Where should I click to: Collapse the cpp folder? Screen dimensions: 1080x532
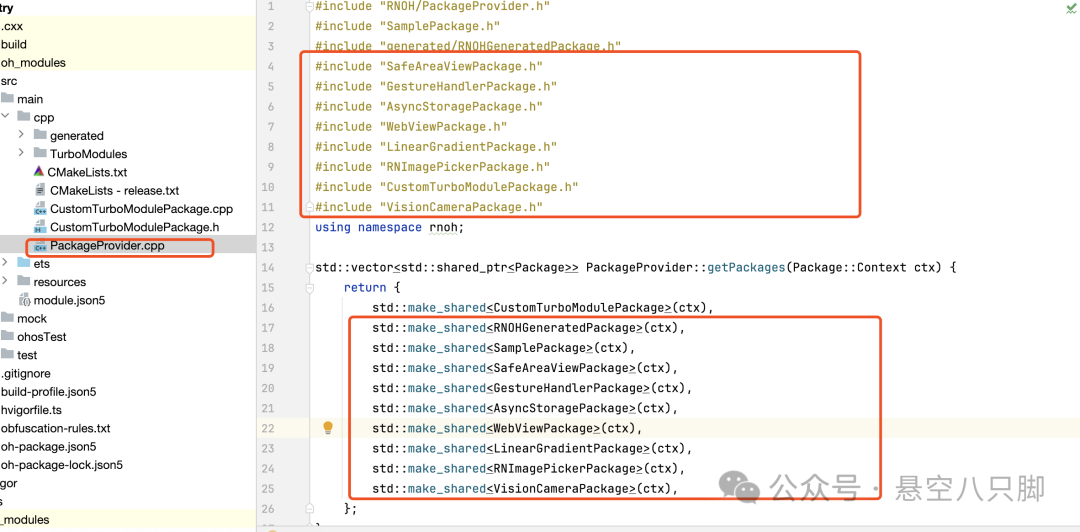(x=5, y=117)
